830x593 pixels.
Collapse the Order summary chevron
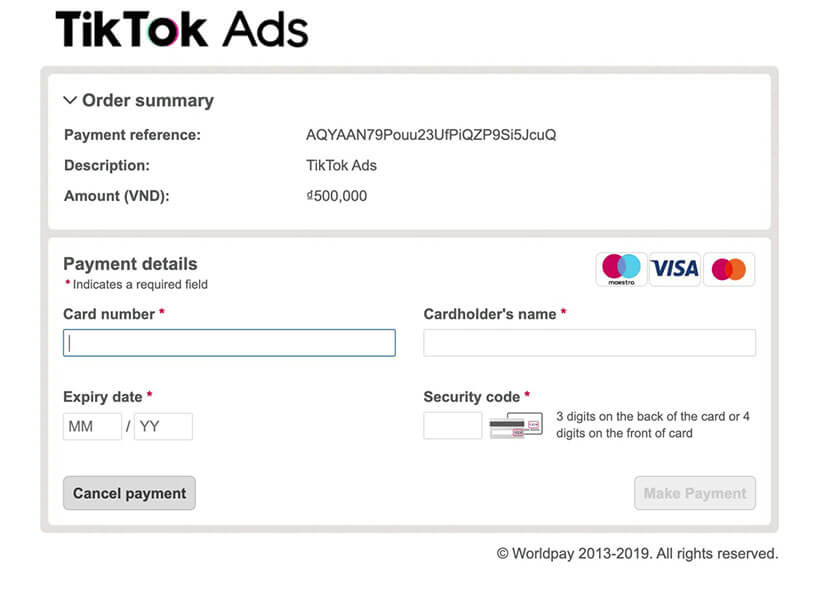(x=70, y=100)
